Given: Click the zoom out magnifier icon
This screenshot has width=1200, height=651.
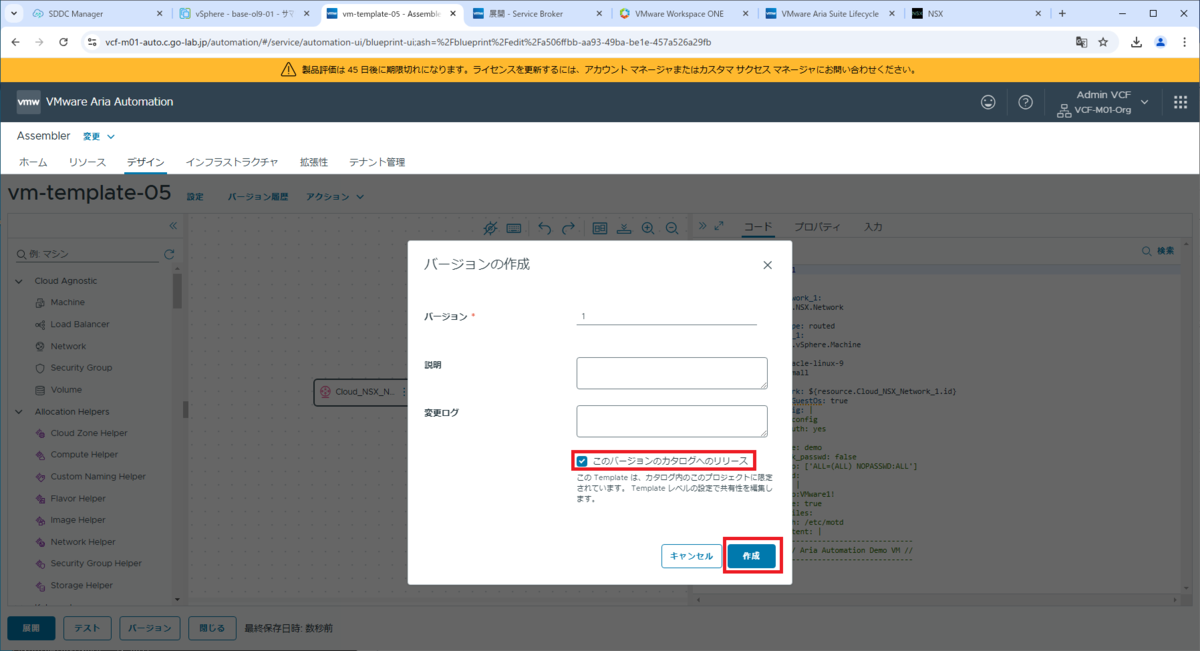Looking at the screenshot, I should point(672,228).
